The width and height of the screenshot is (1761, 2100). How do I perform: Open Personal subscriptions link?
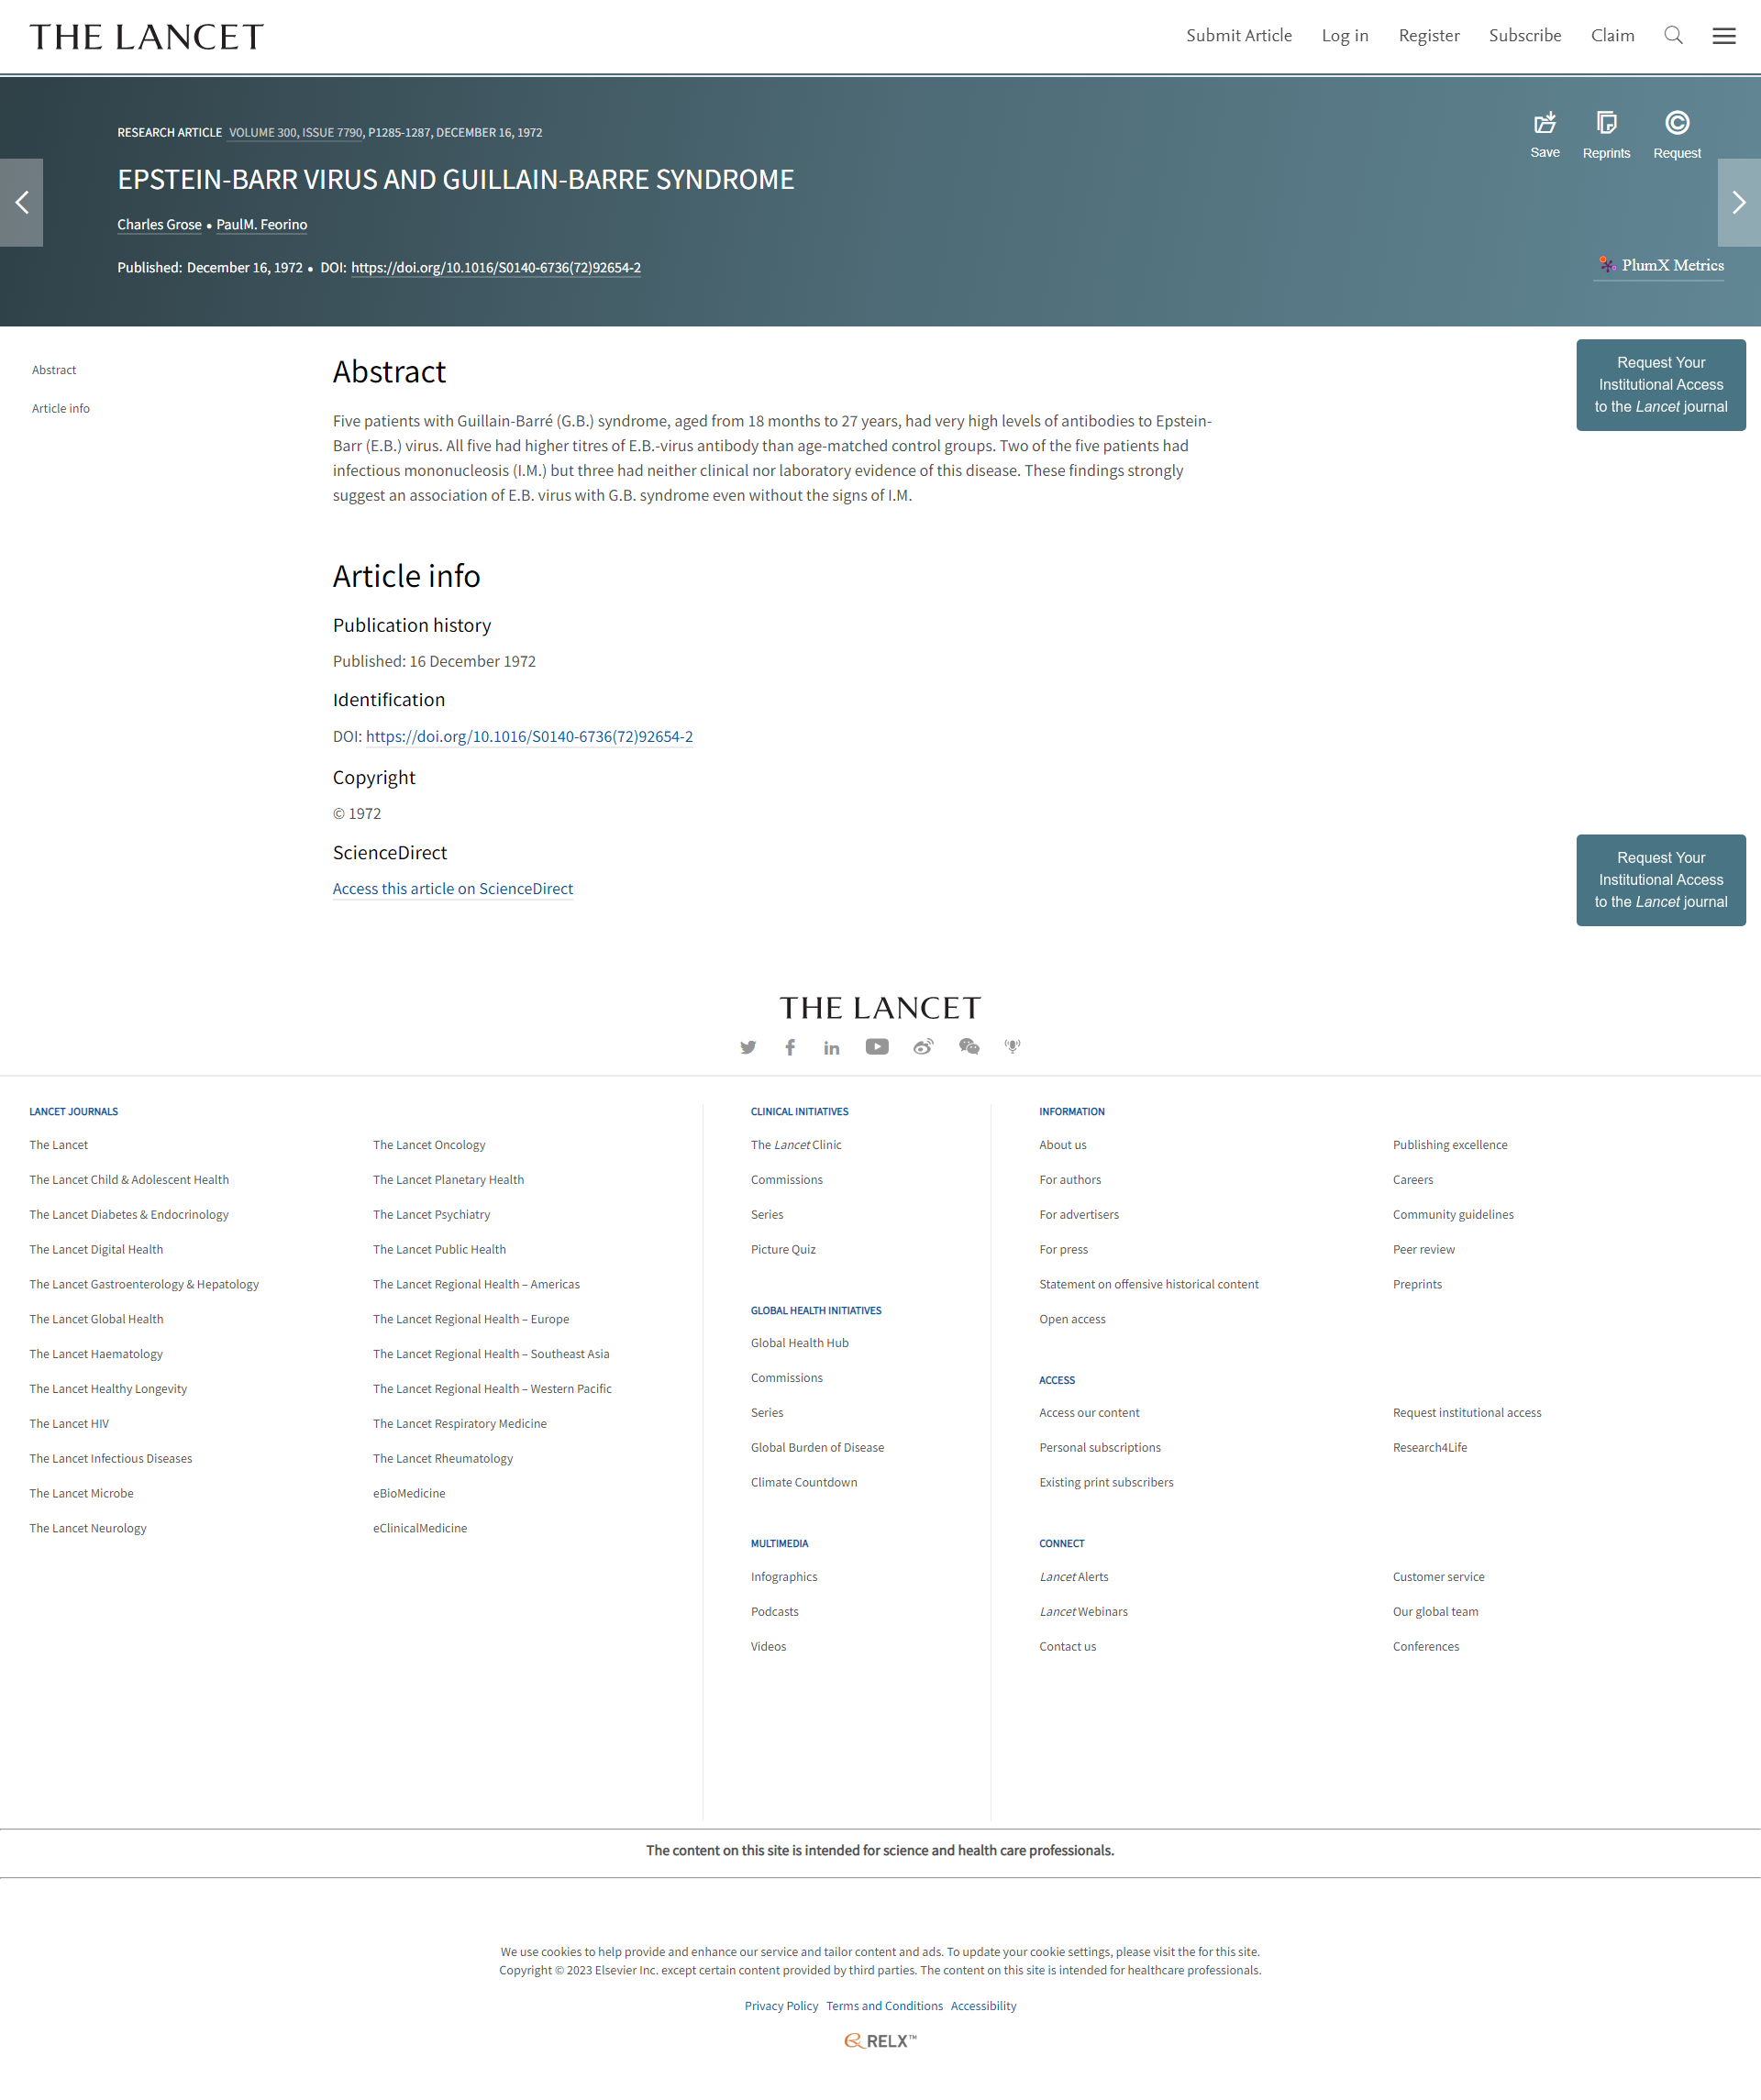tap(1100, 1448)
